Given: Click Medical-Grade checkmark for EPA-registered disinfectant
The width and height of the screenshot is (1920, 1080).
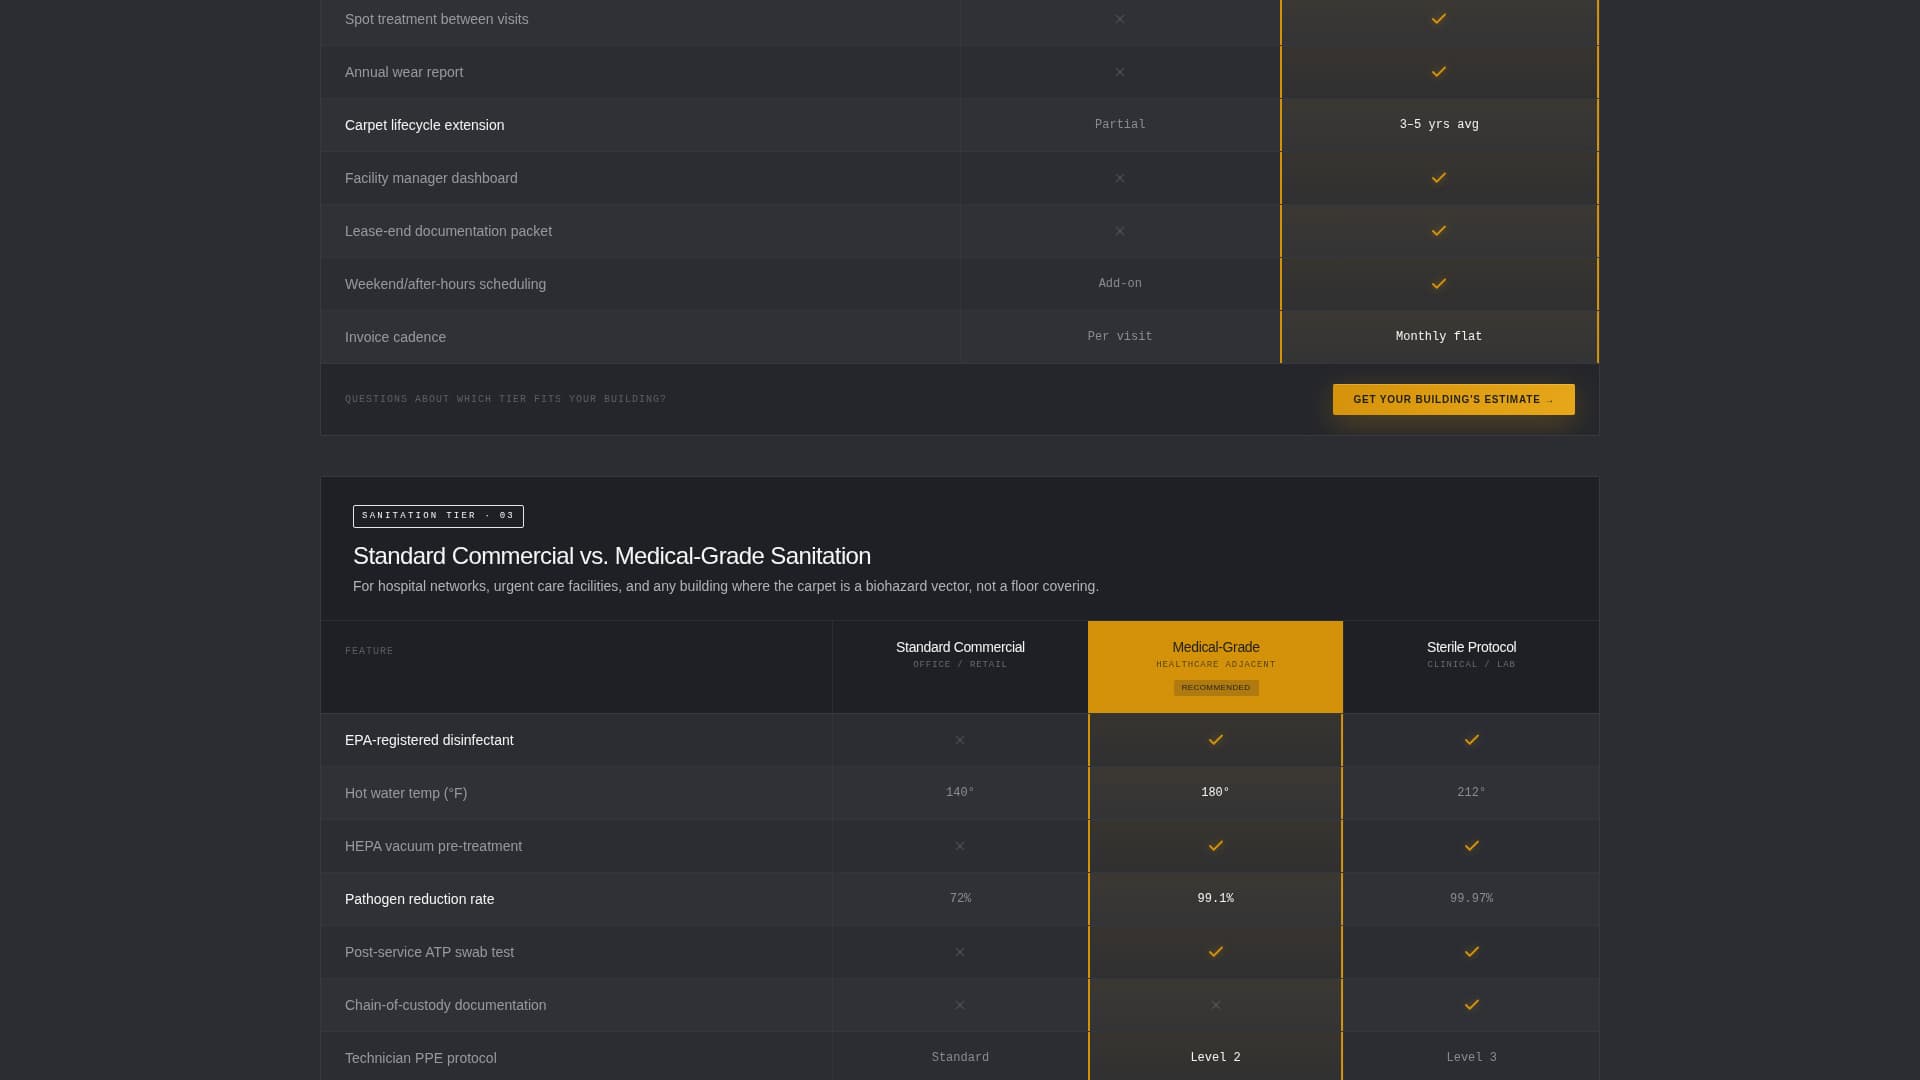Looking at the screenshot, I should 1216,740.
